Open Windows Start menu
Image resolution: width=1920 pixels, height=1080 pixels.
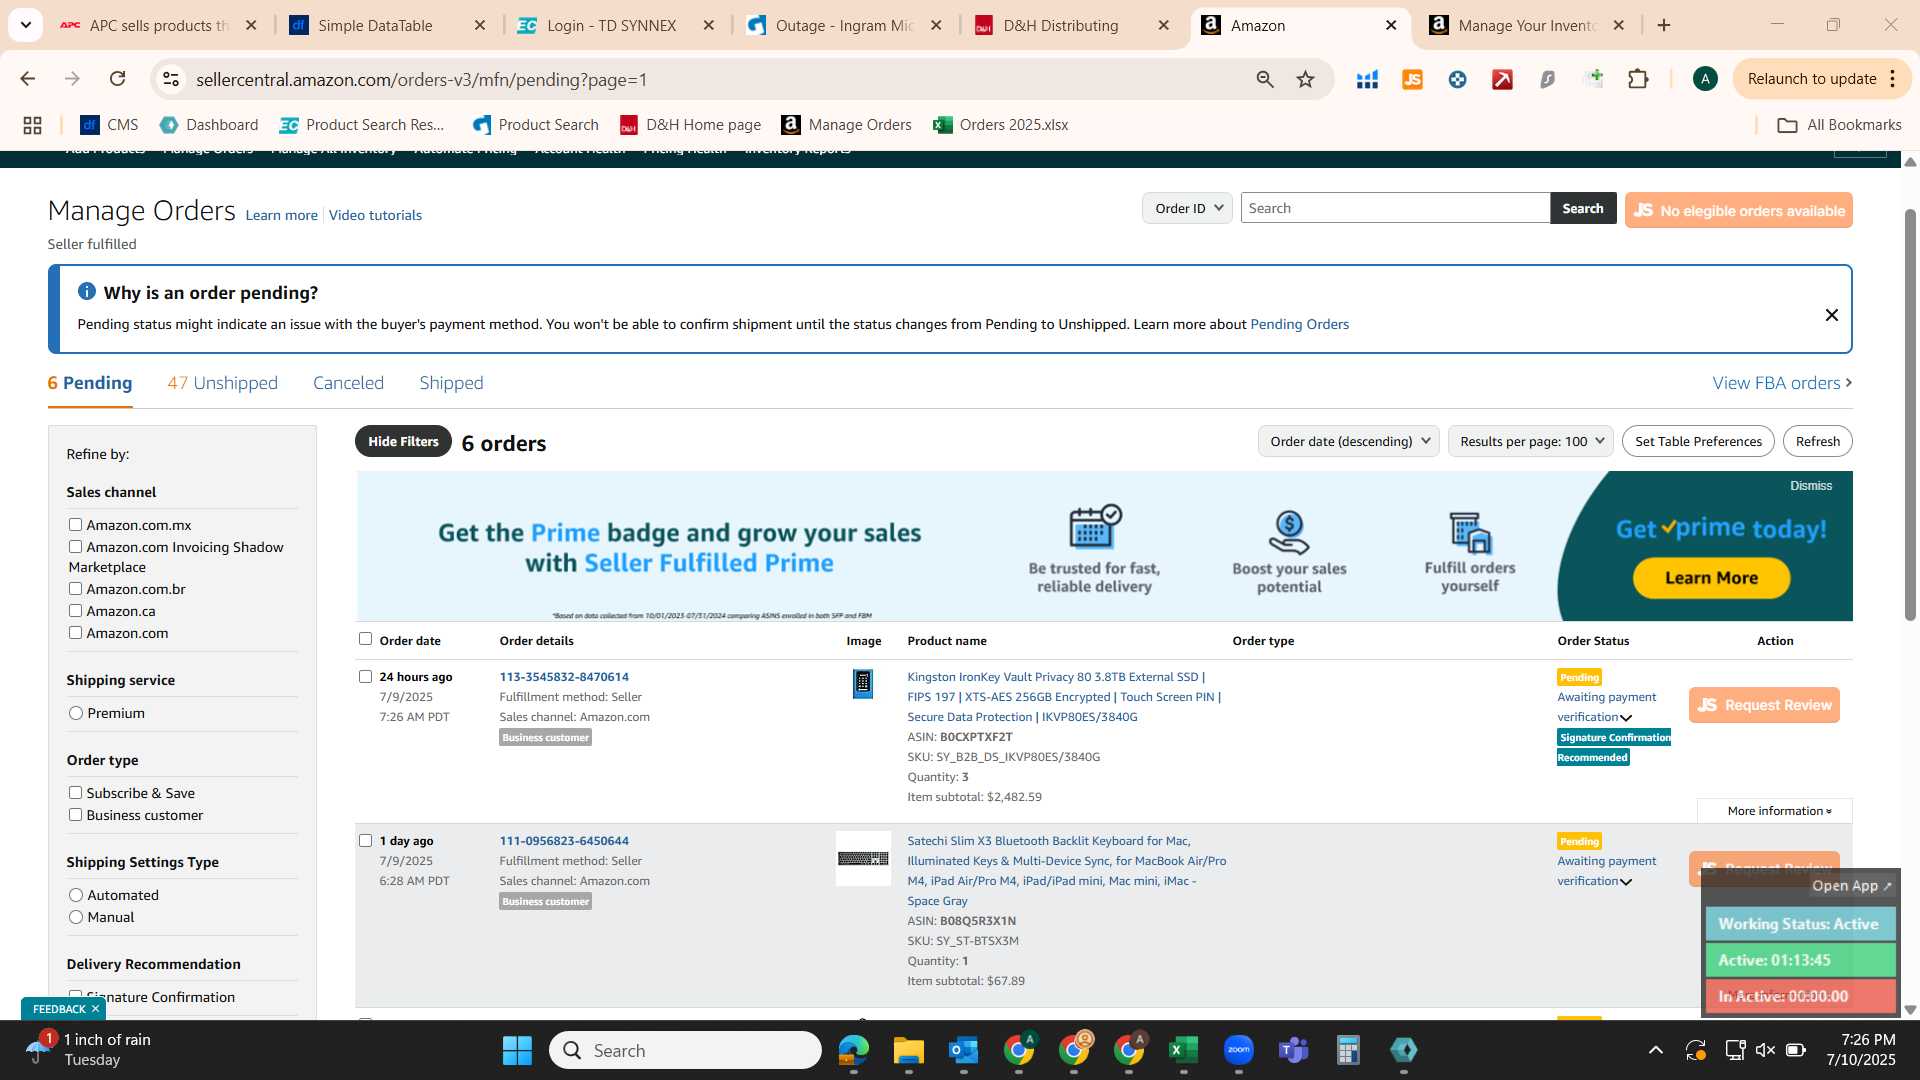517,1050
